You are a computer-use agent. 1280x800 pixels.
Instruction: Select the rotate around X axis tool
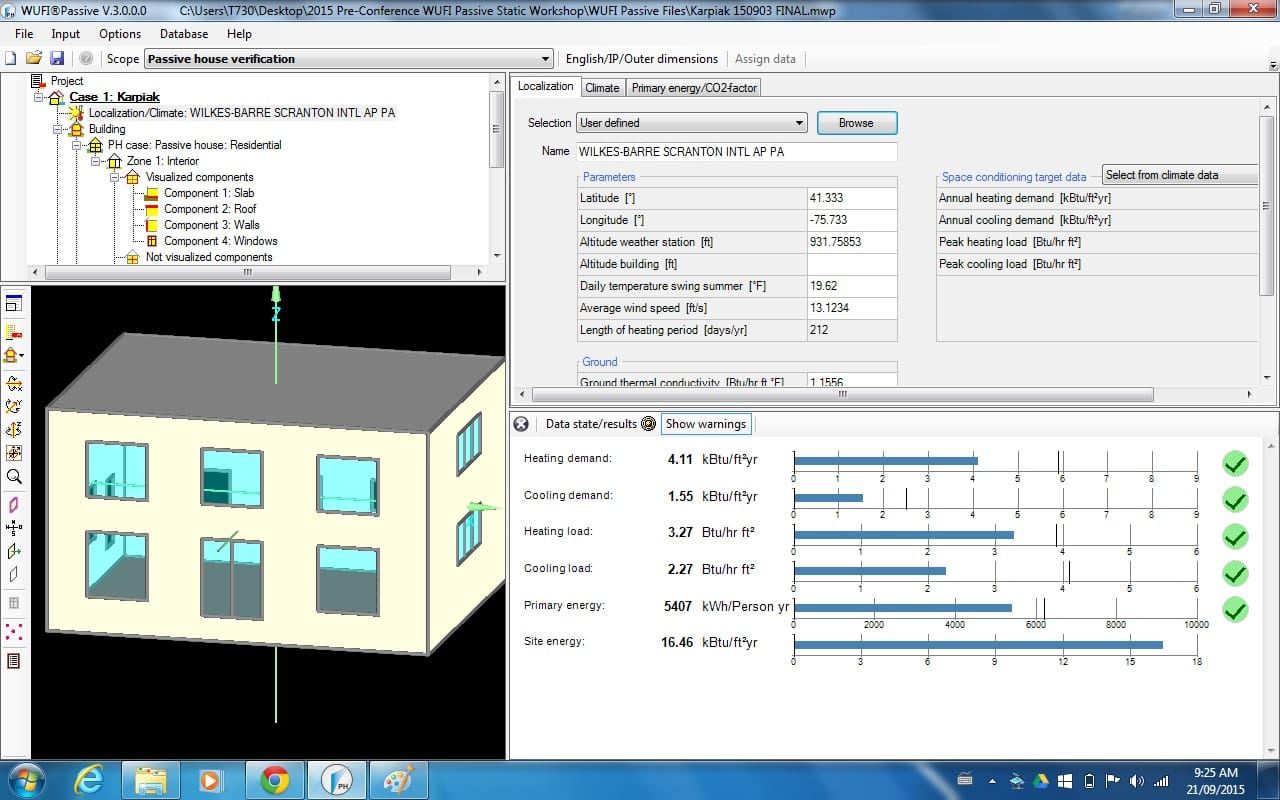[x=14, y=383]
